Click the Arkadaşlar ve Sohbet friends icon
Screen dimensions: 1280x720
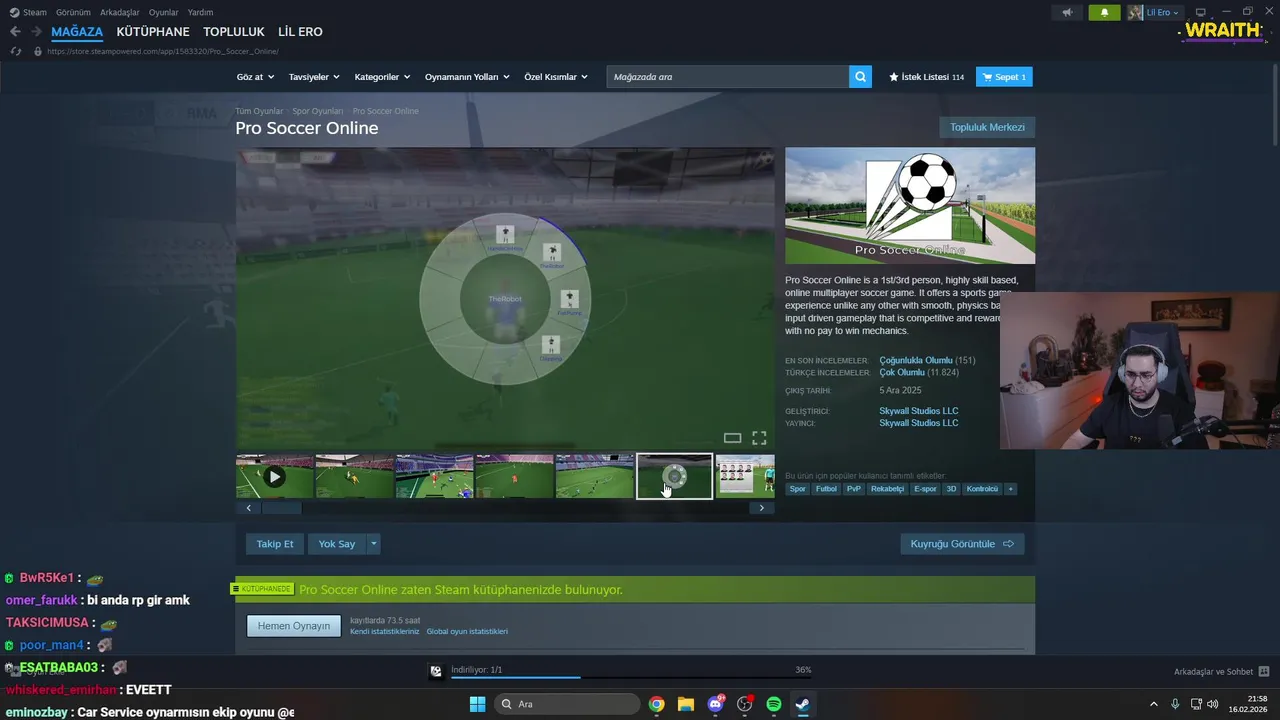(1264, 672)
